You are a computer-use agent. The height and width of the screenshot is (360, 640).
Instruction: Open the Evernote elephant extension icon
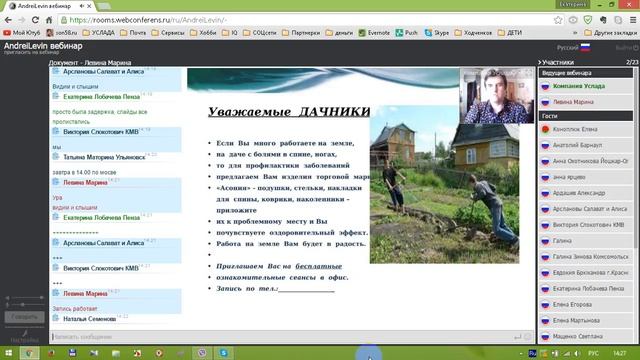(x=603, y=20)
